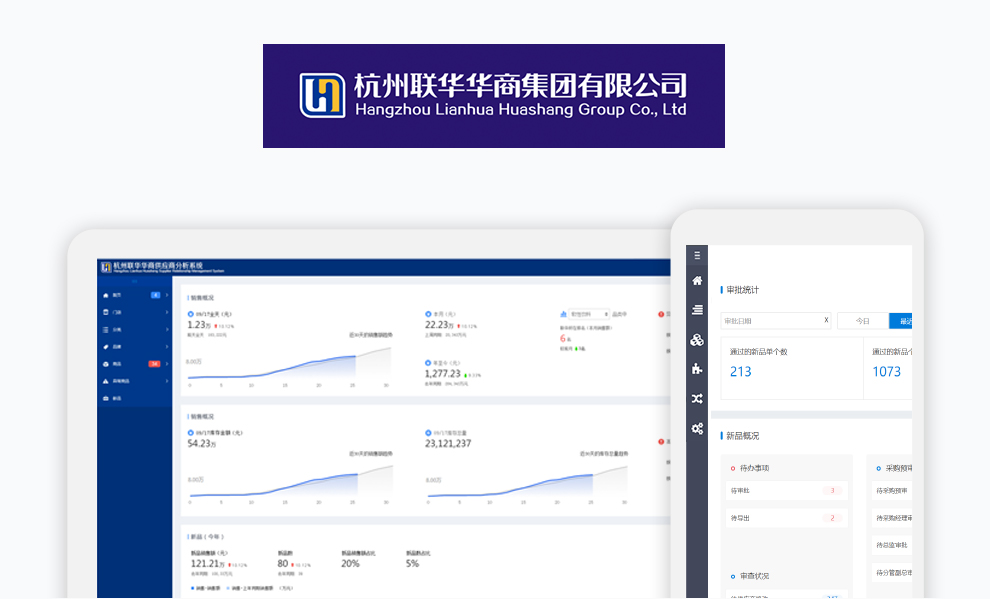The image size is (990, 599).
Task: Open the gears settings icon in tablet sidebar
Action: [697, 429]
